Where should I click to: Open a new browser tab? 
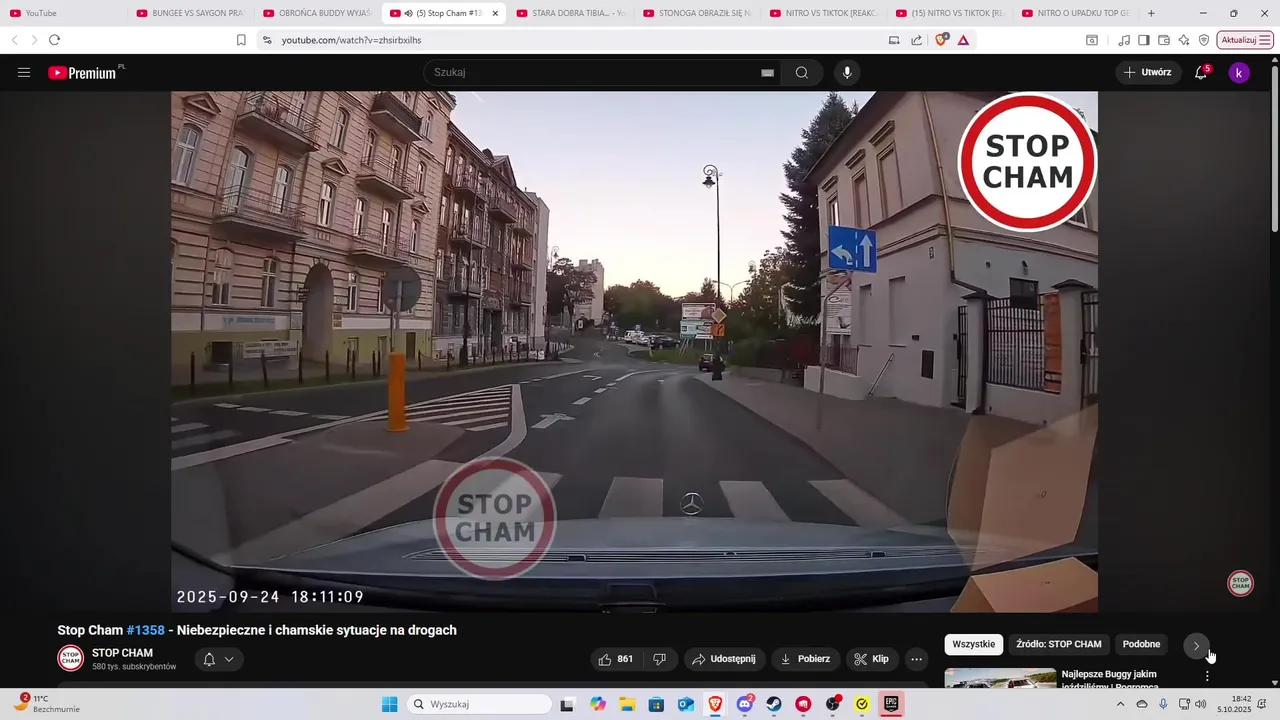coord(1151,13)
